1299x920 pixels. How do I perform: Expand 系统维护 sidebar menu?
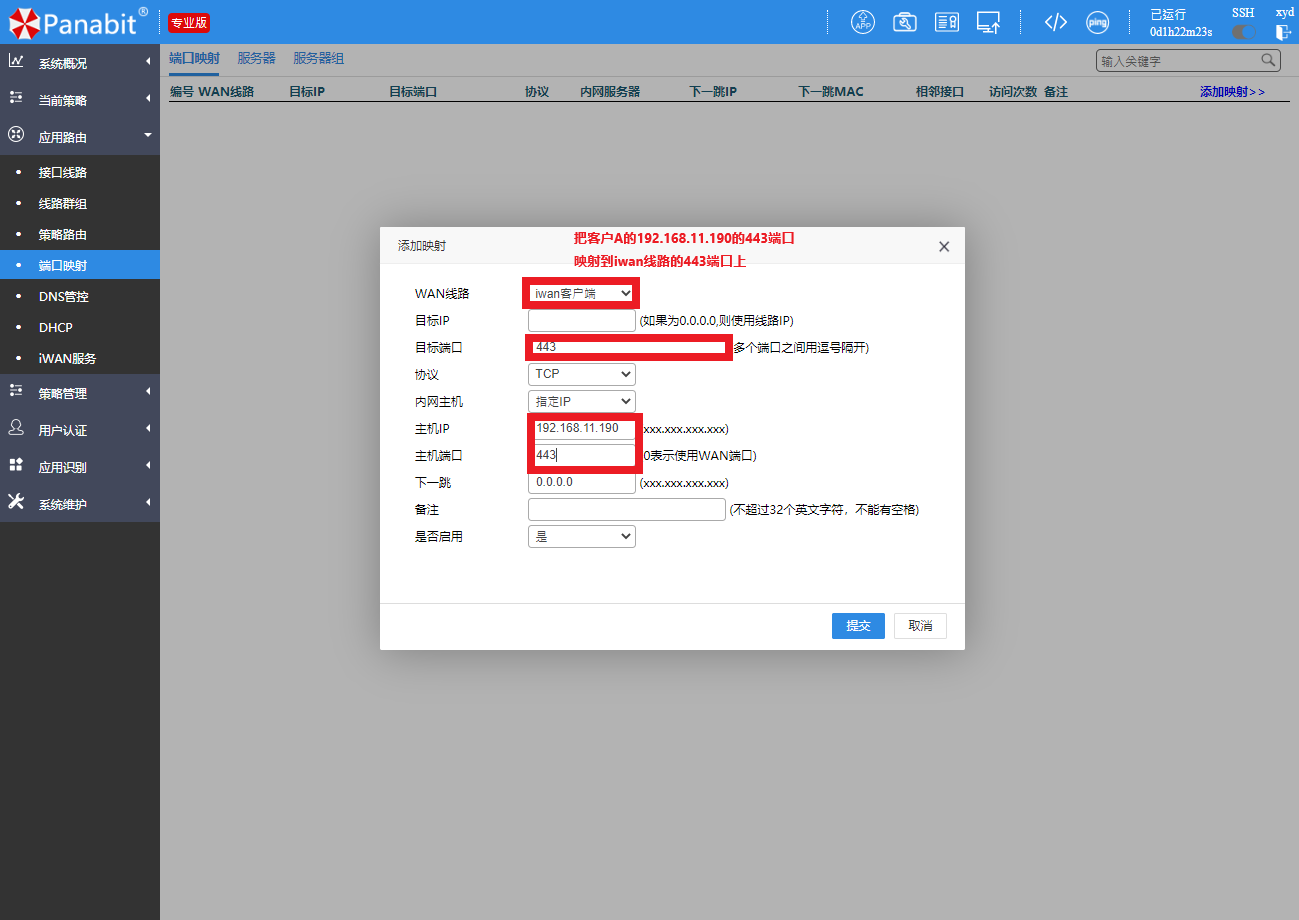(x=80, y=504)
